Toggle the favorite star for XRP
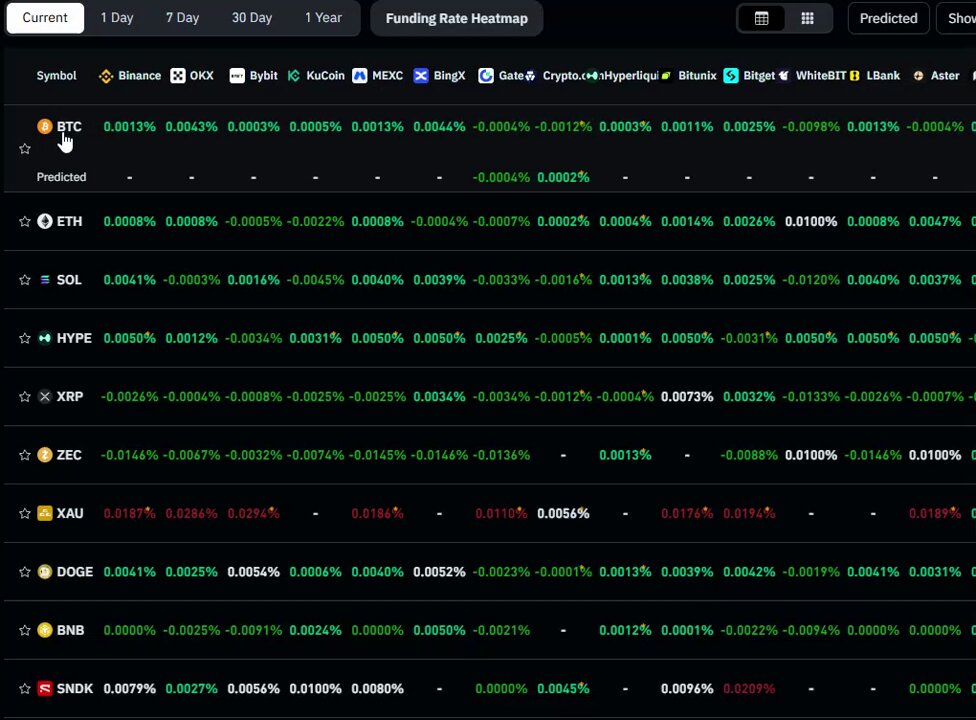976x720 pixels. pyautogui.click(x=25, y=397)
